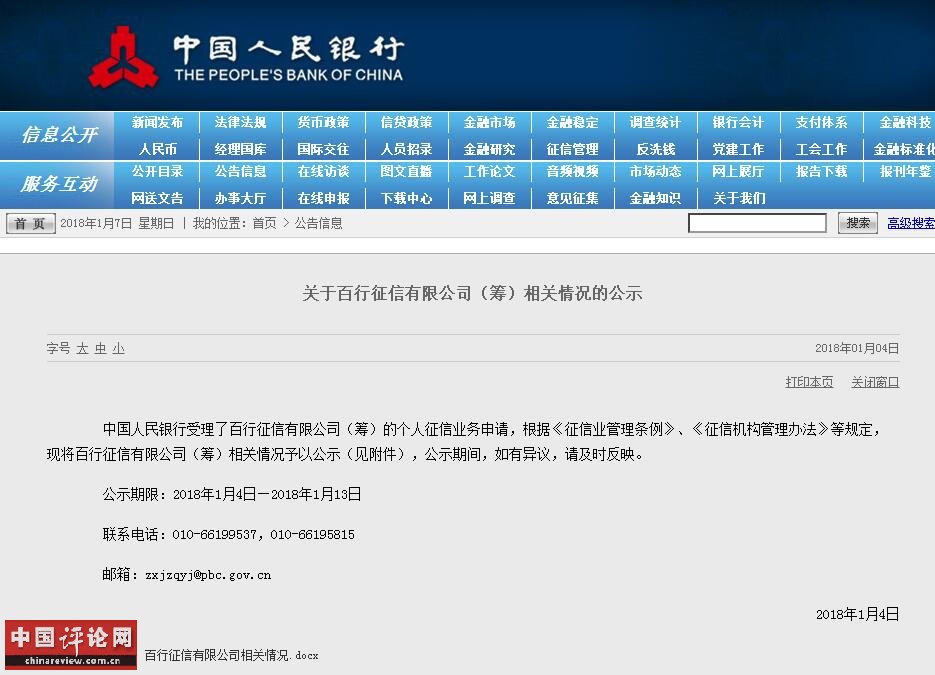The image size is (935, 675).
Task: Go to 意见征集 page
Action: tap(572, 198)
